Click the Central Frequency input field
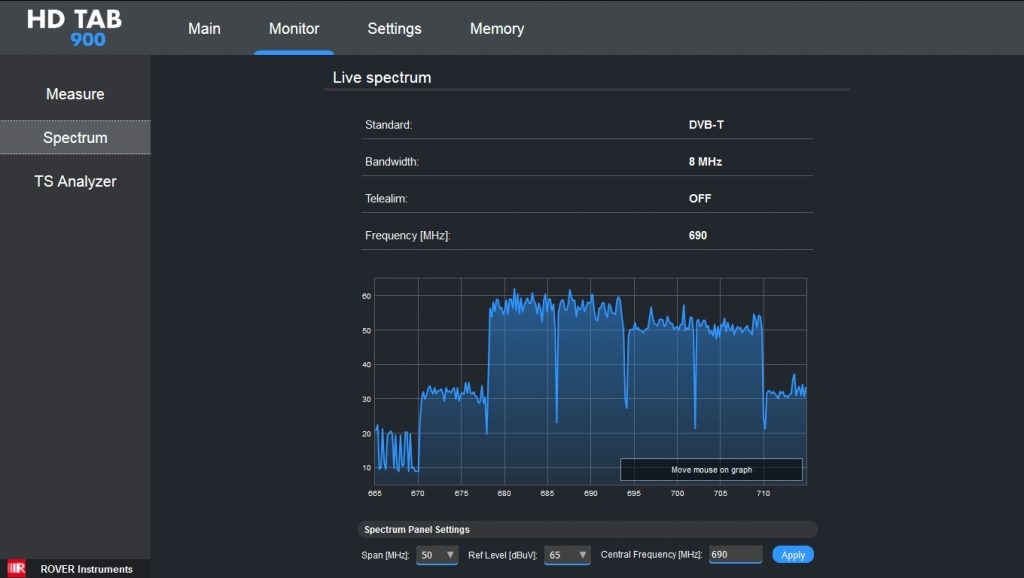Viewport: 1024px width, 578px height. (735, 554)
